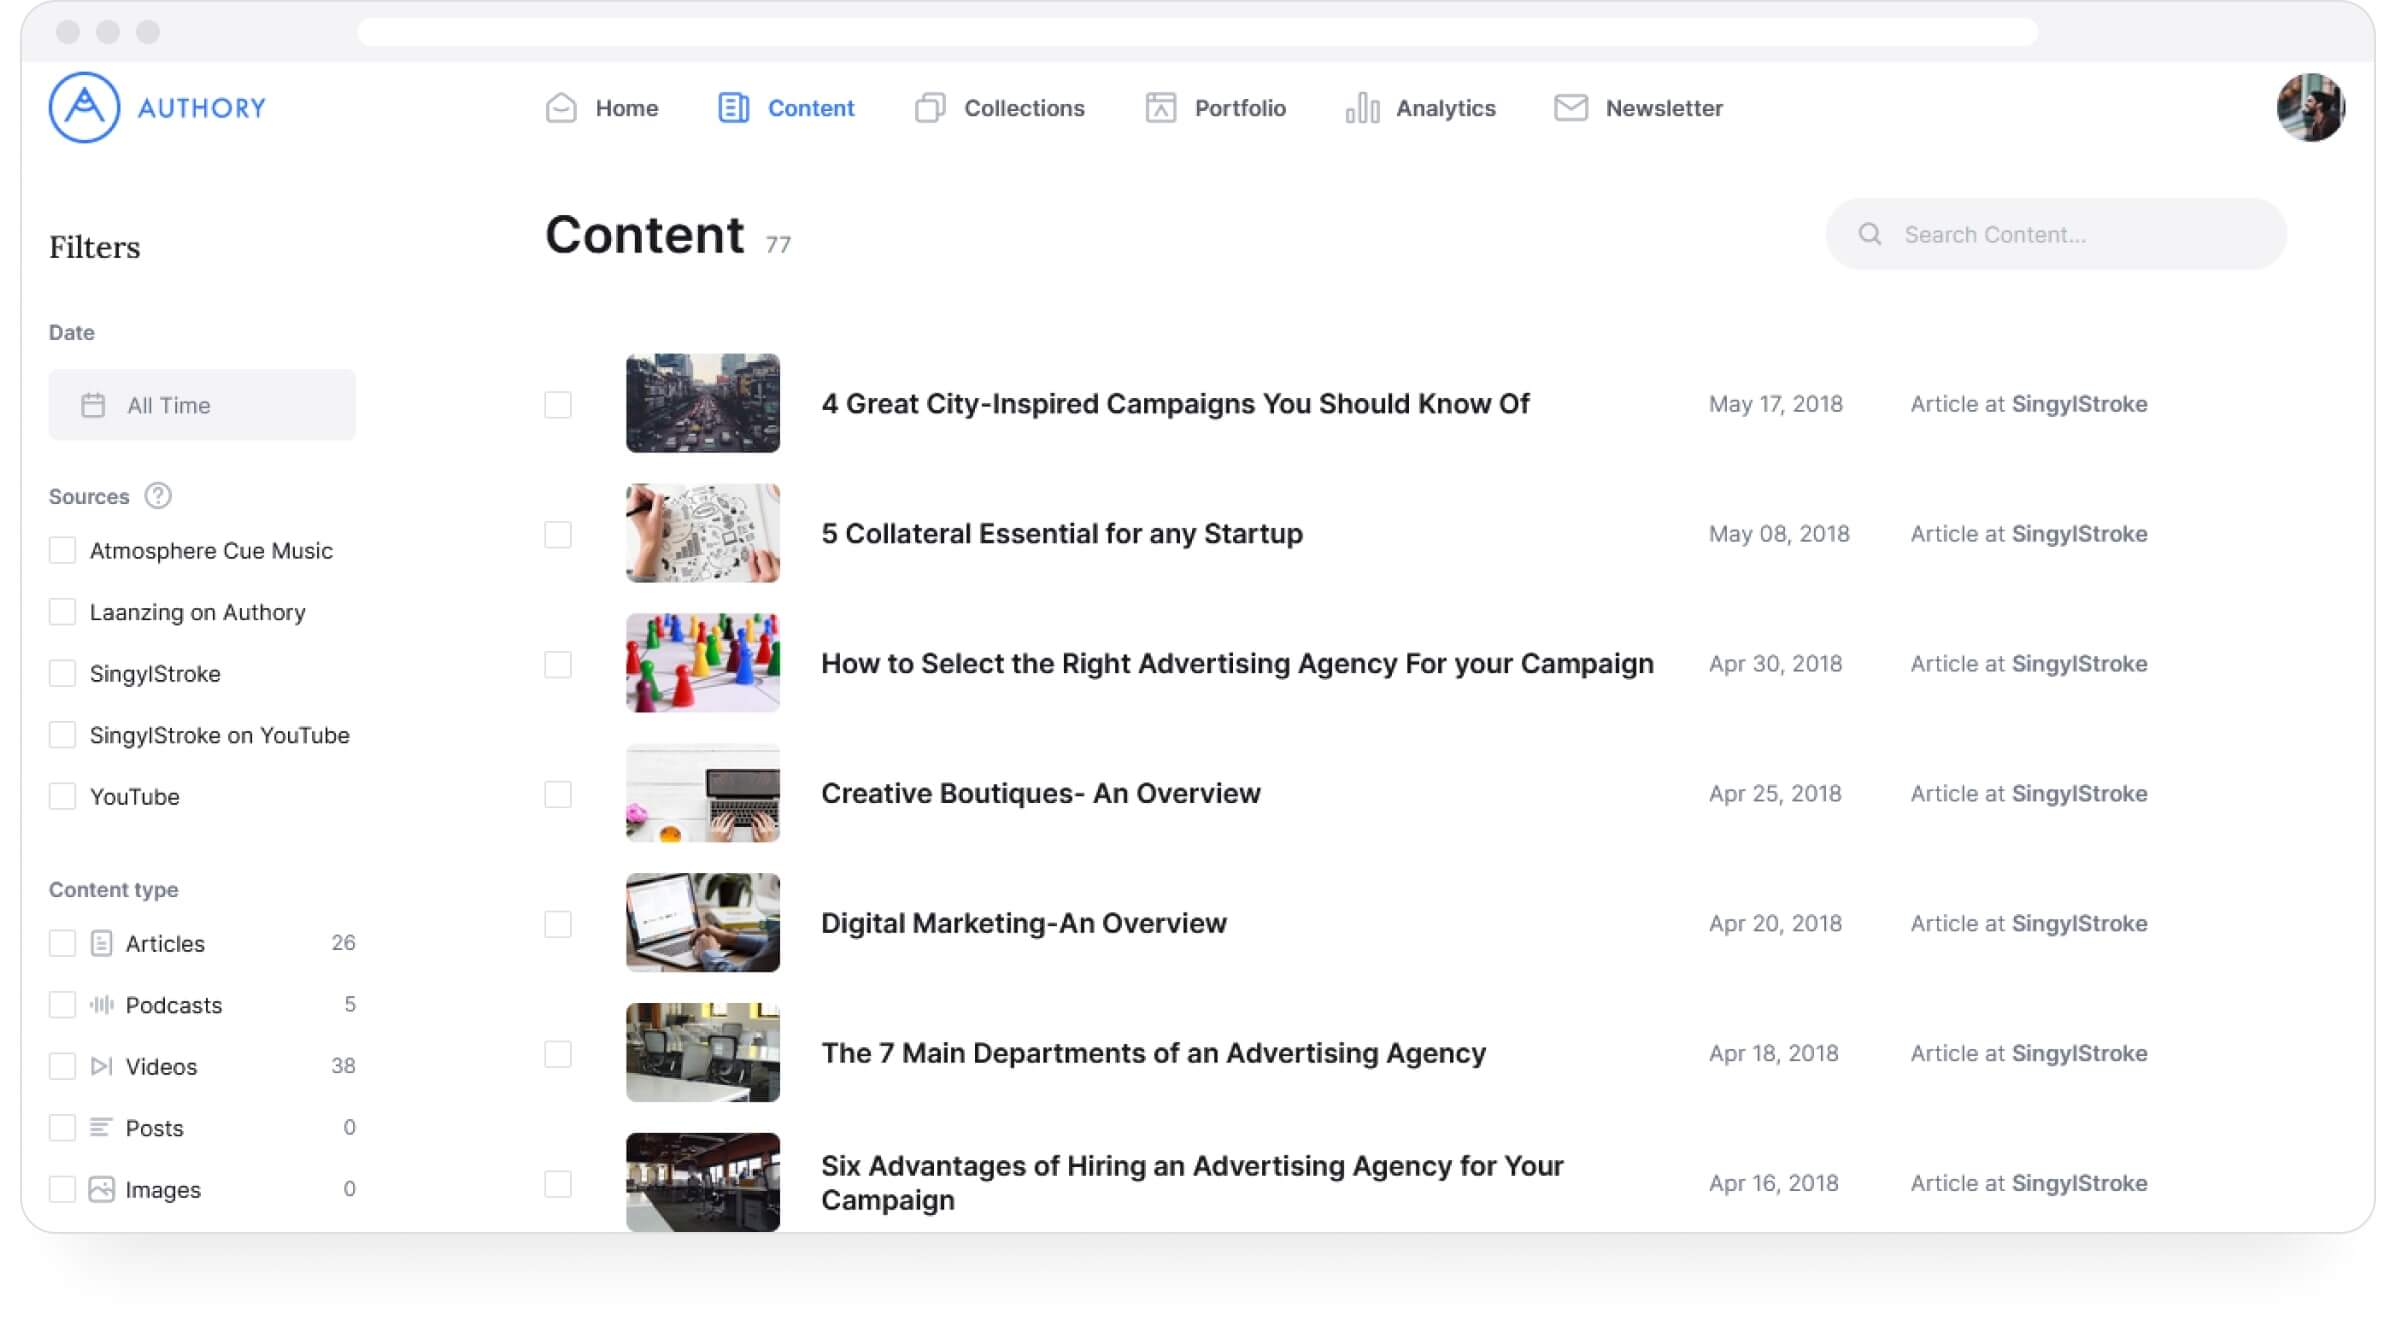Focus the Search Content field
Image resolution: width=2396 pixels, height=1334 pixels.
point(2055,234)
